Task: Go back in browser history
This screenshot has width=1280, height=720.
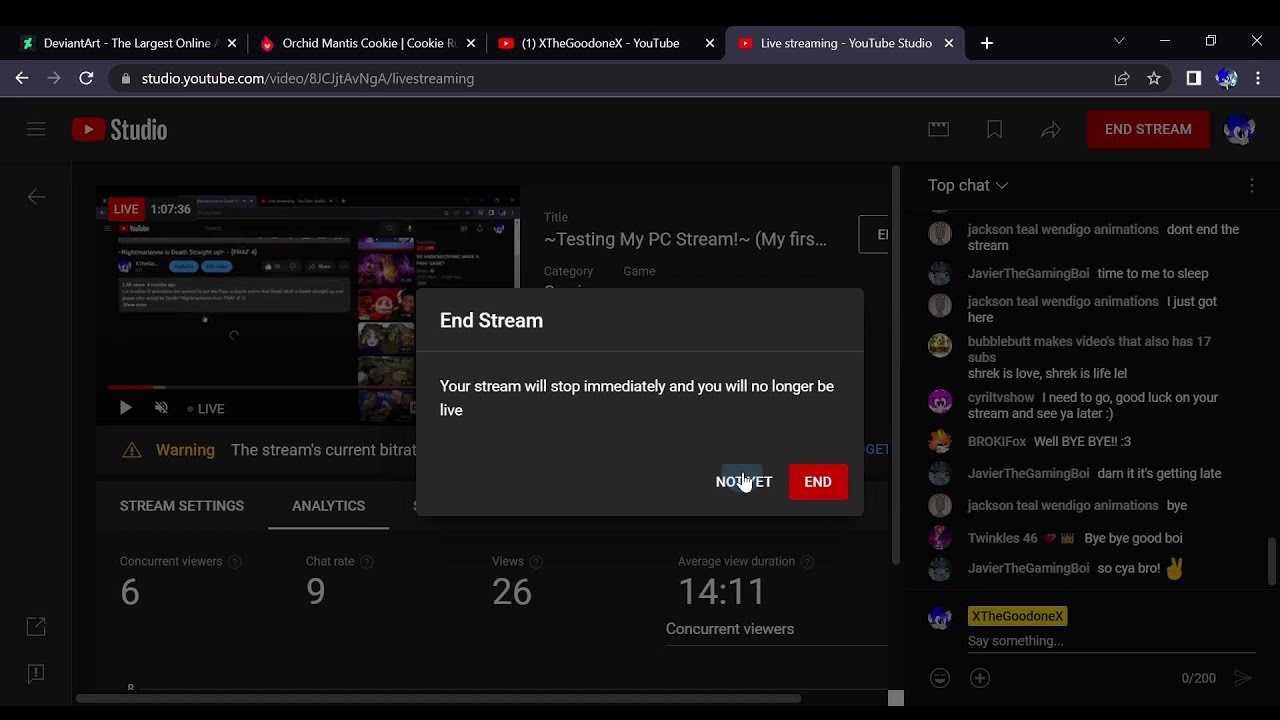Action: (22, 78)
